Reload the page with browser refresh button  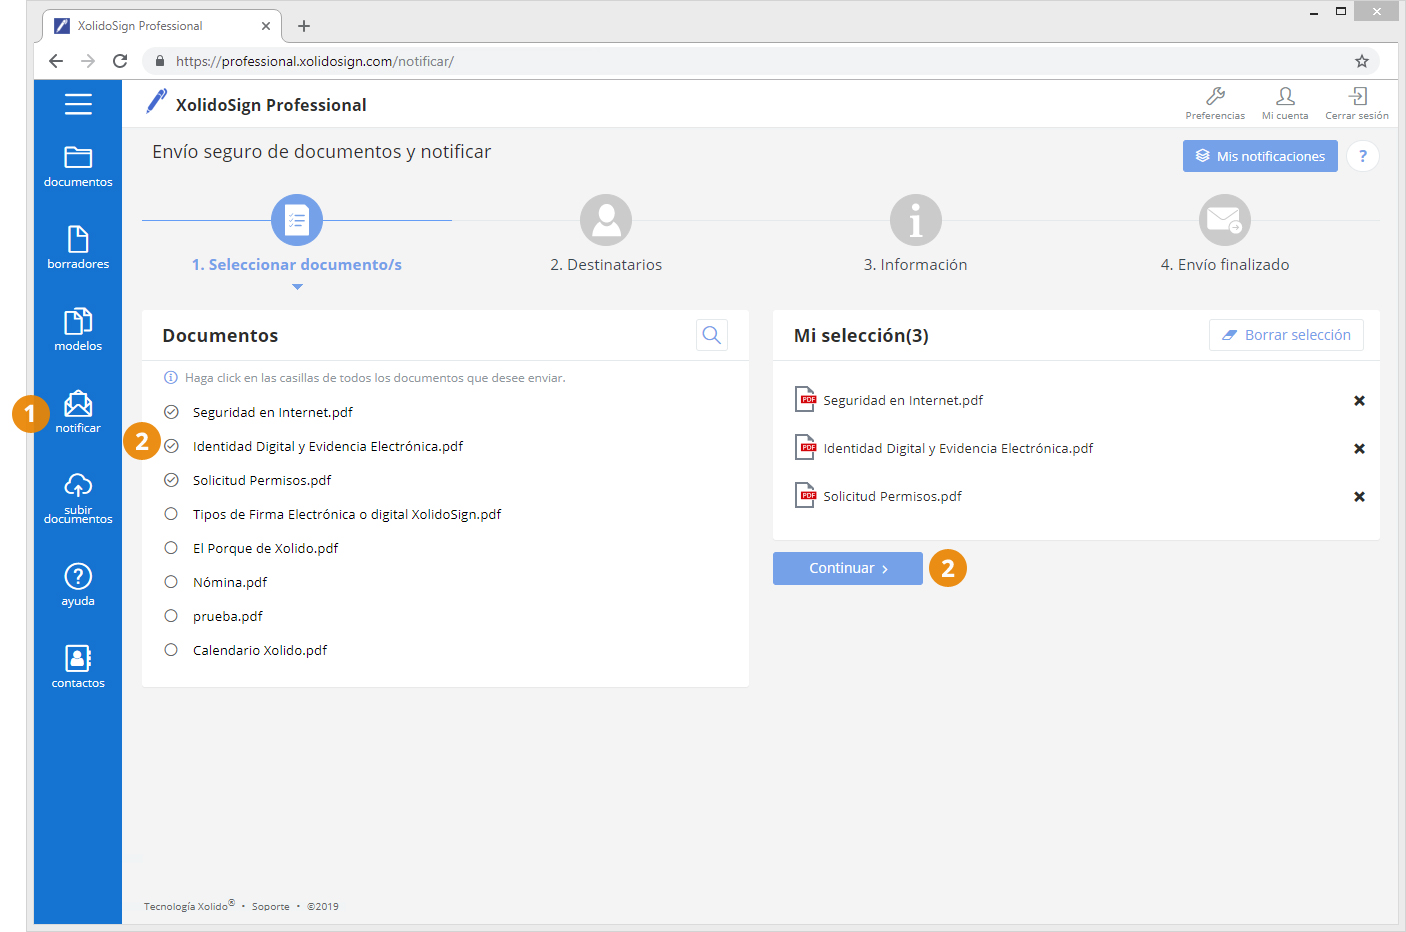pyautogui.click(x=120, y=61)
